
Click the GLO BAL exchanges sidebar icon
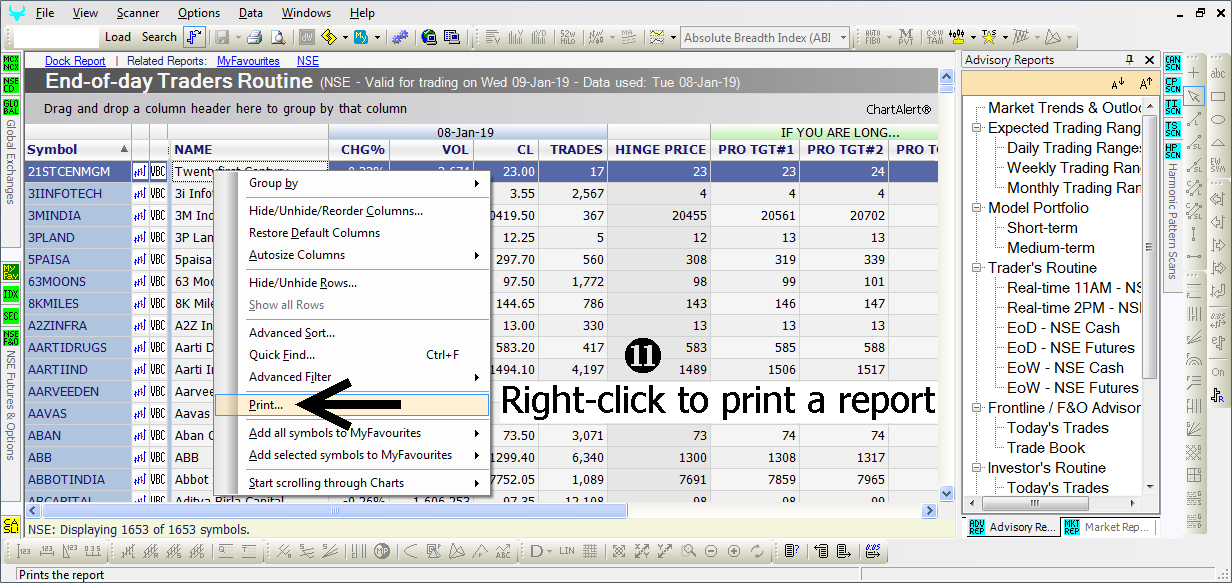[11, 108]
